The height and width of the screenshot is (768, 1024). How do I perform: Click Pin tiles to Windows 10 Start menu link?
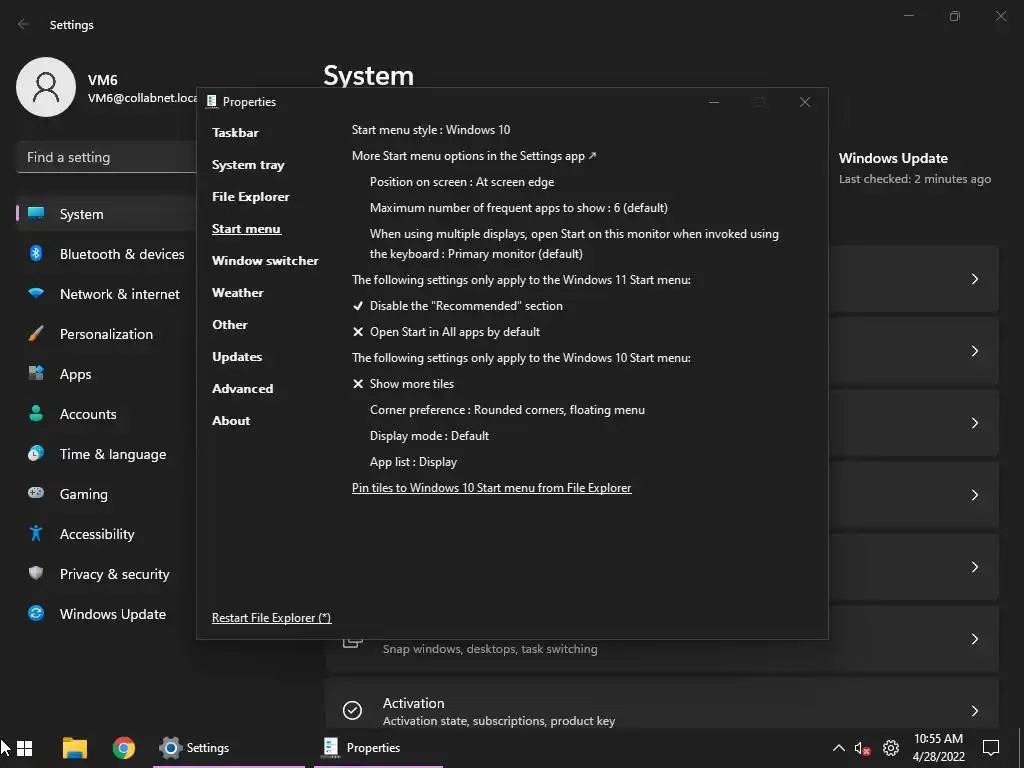(492, 488)
